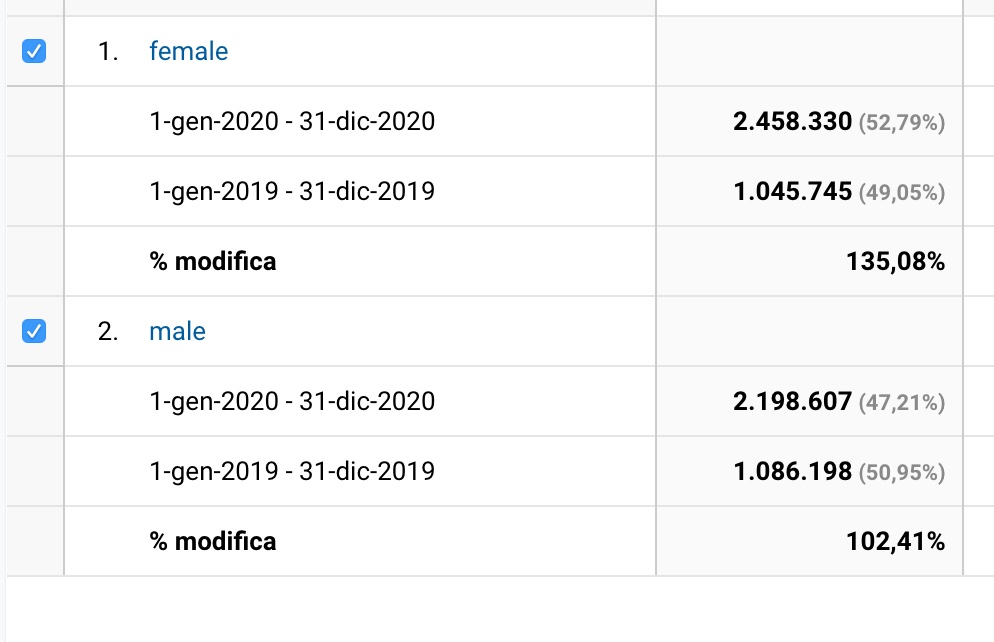Click the 1.086.198 value cell

click(792, 471)
